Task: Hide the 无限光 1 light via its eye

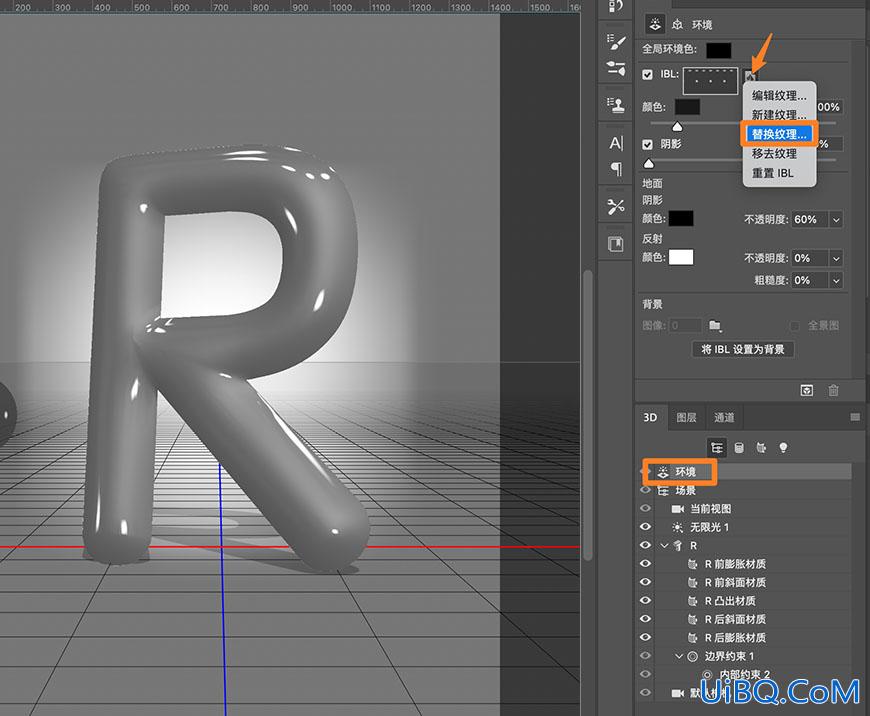Action: pyautogui.click(x=645, y=527)
